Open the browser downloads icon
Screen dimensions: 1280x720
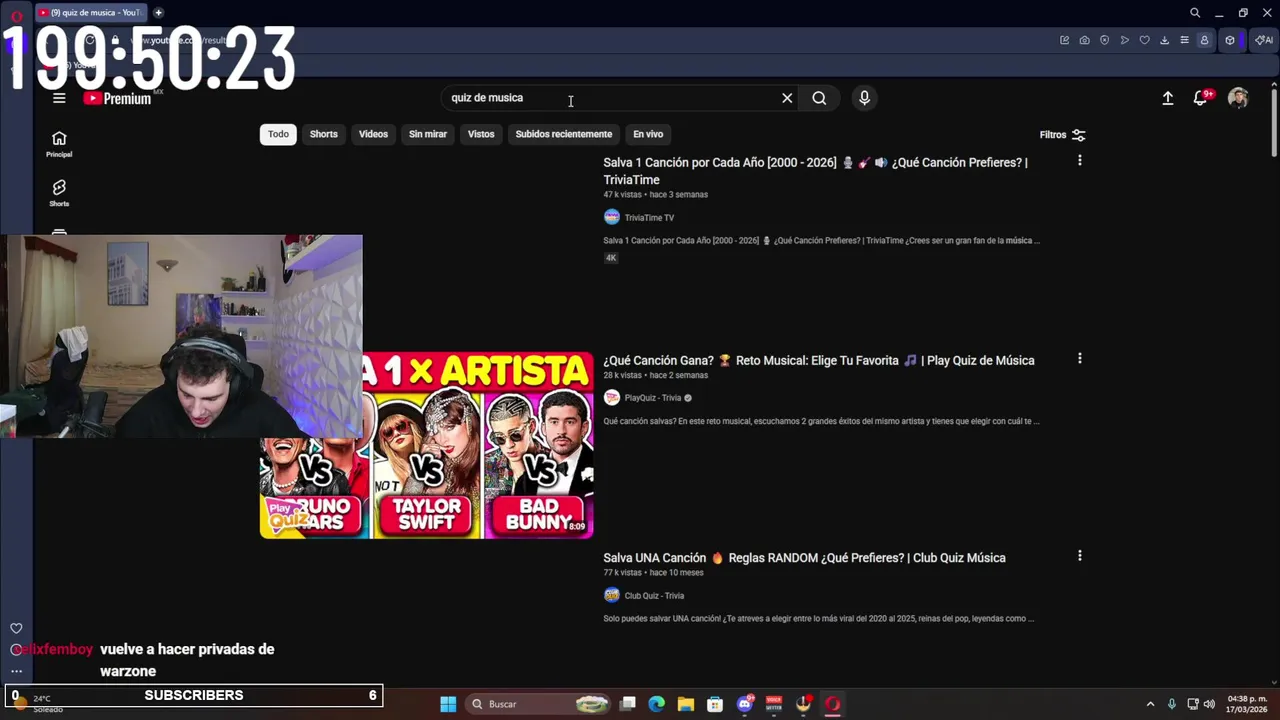click(x=1164, y=40)
